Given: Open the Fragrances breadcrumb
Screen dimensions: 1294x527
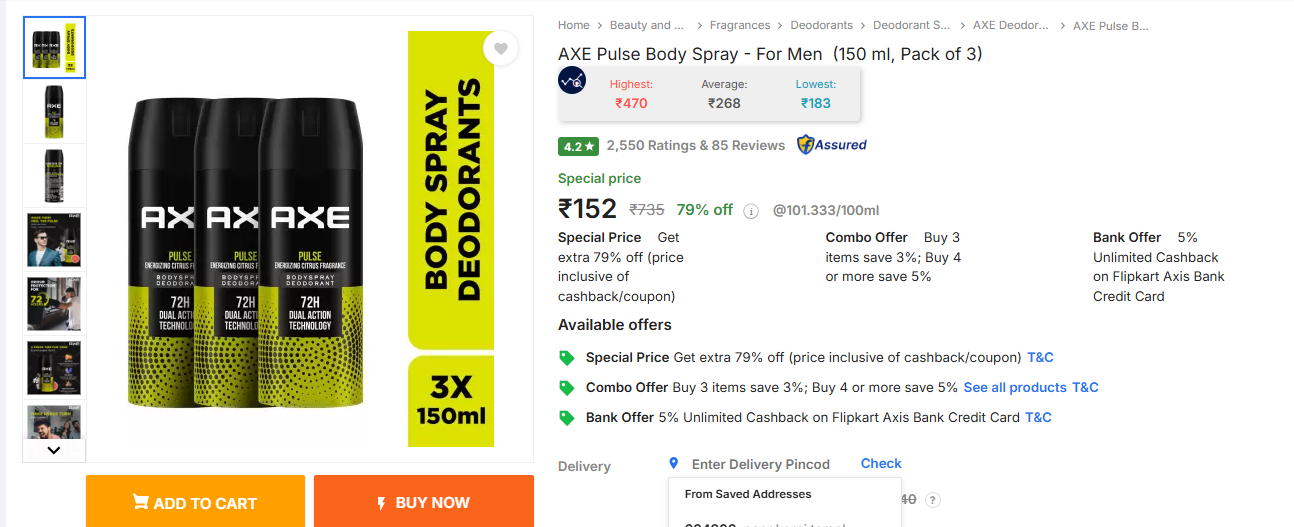Looking at the screenshot, I should [x=740, y=26].
